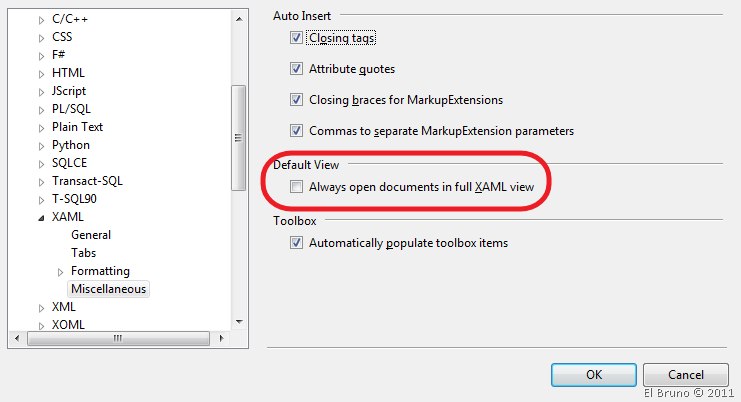
Task: Expand the C/C++ tree node
Action: click(41, 19)
